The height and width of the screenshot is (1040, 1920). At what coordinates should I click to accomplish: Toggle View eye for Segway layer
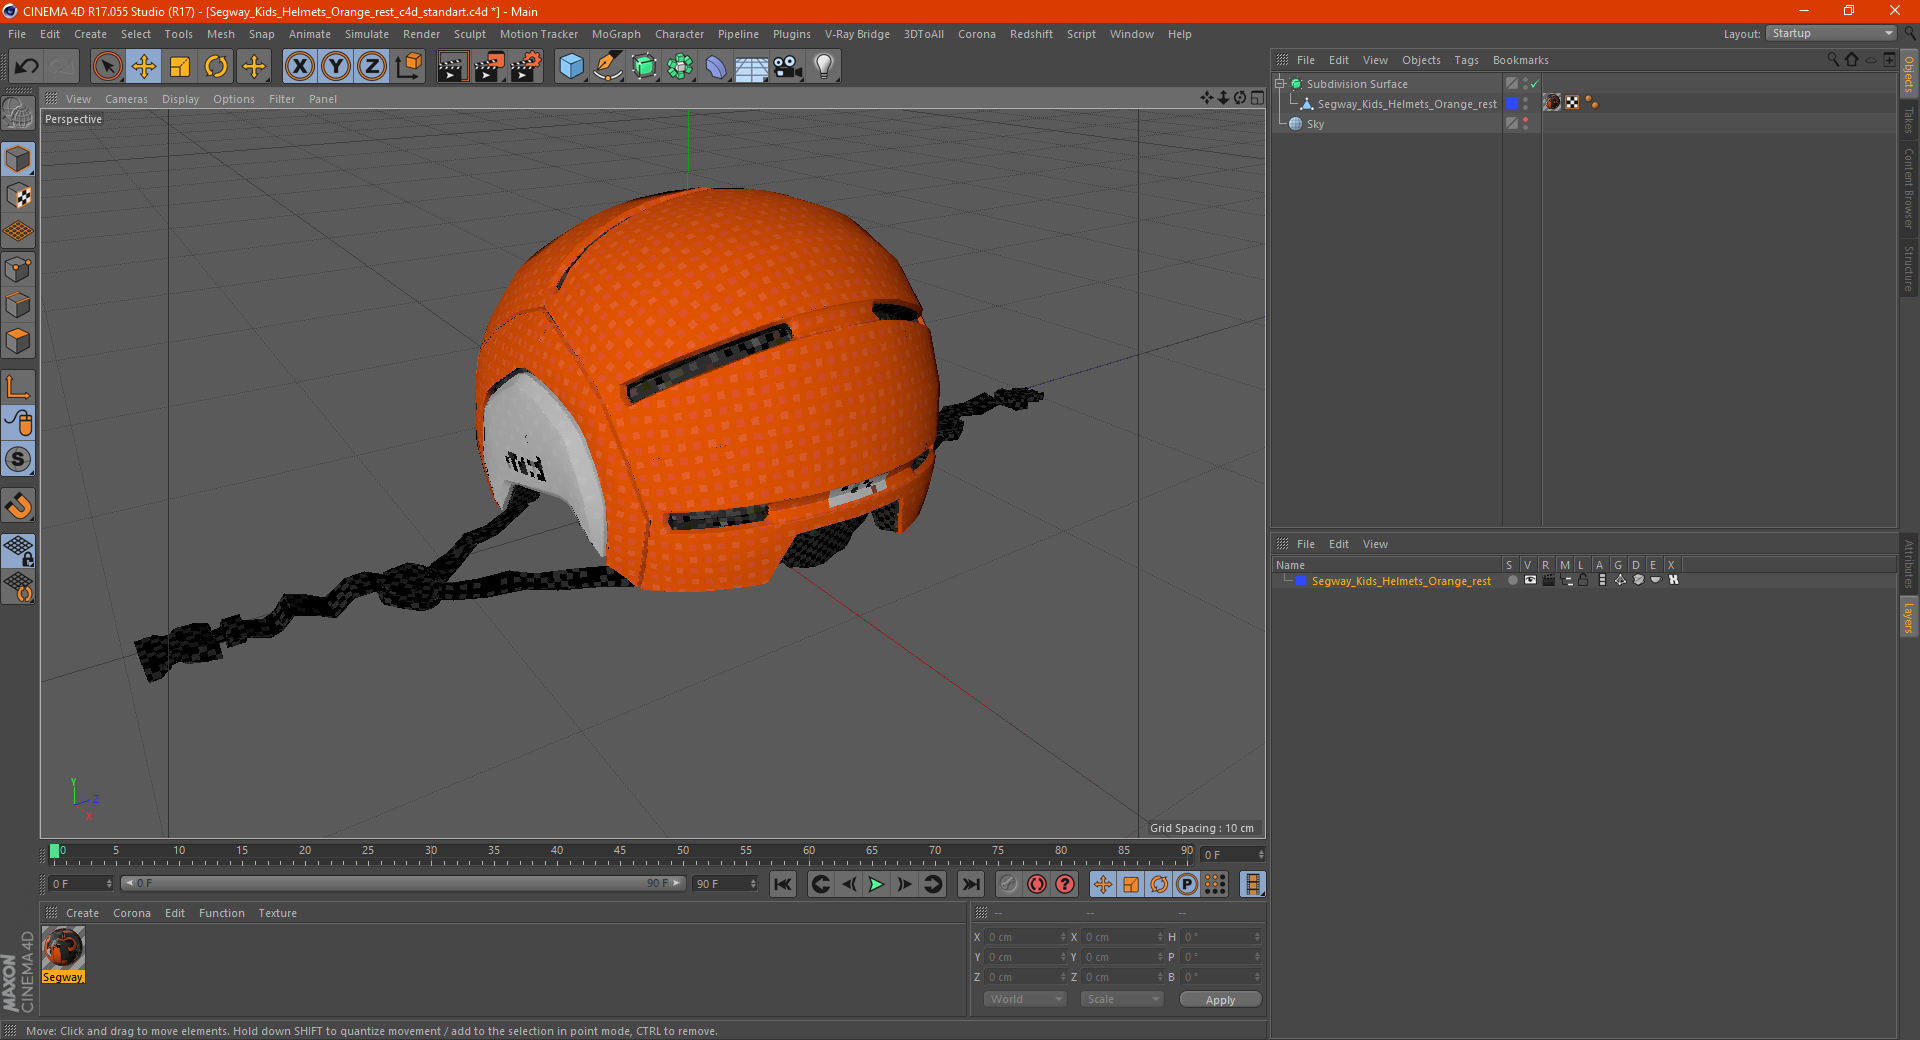click(1530, 580)
